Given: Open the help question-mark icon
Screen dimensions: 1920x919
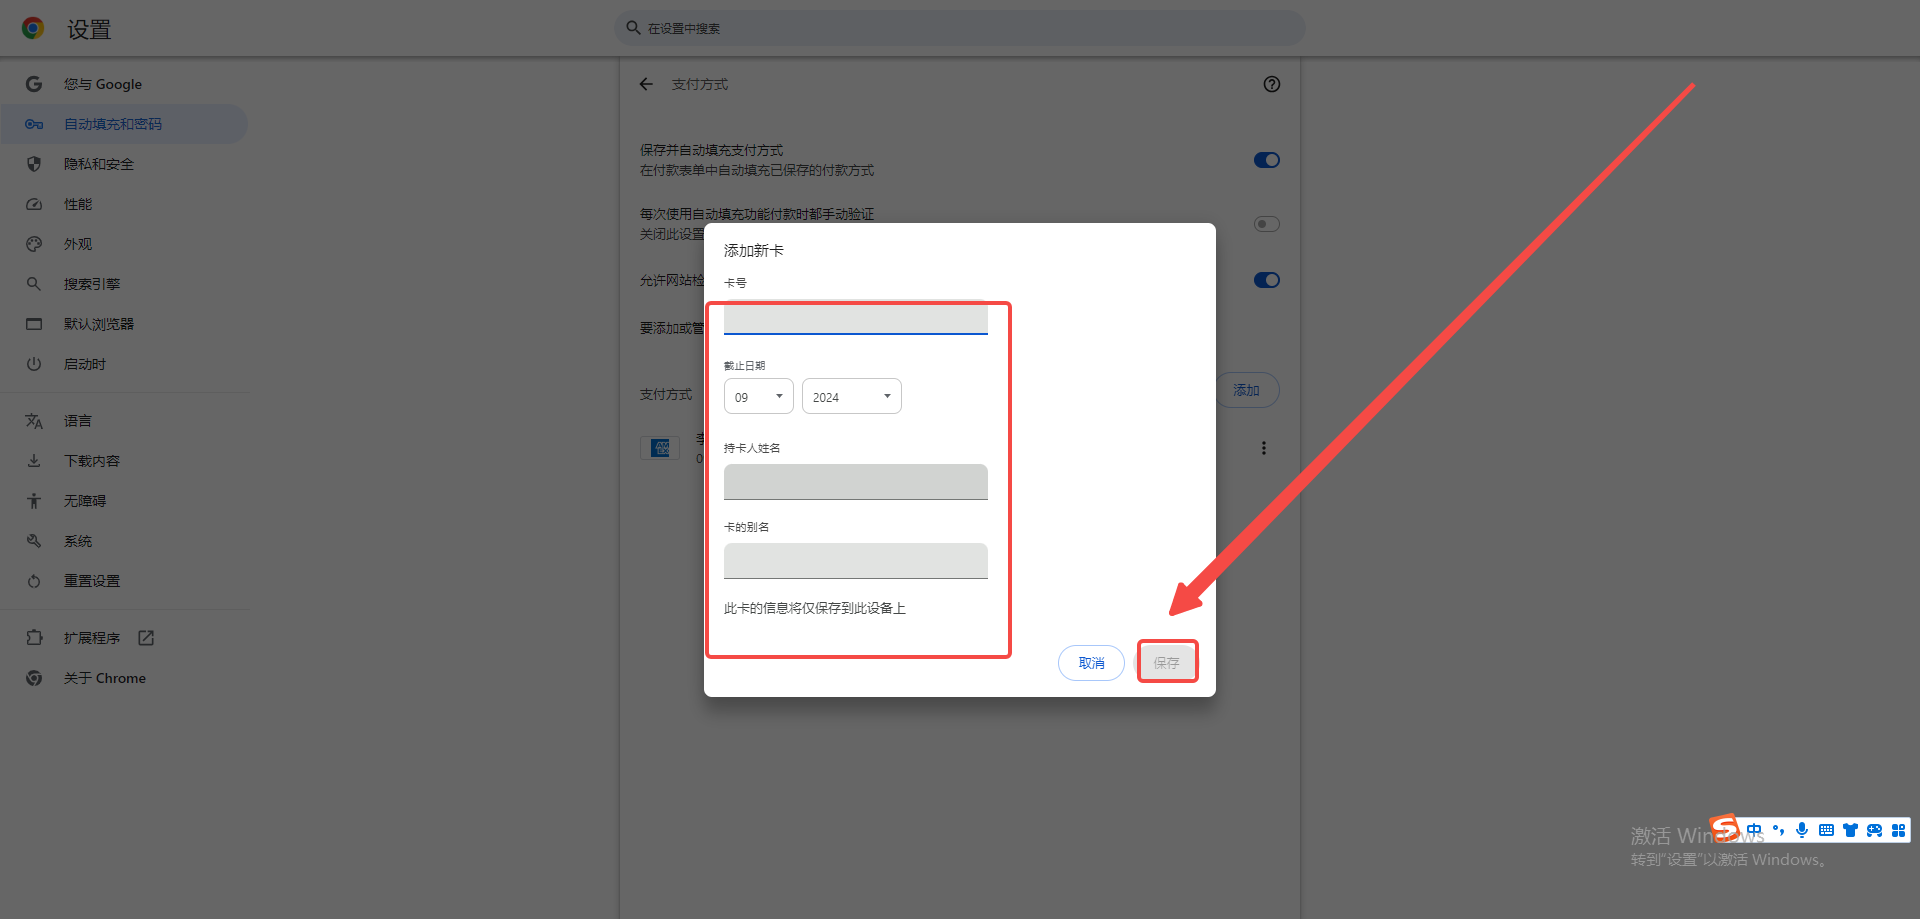Looking at the screenshot, I should tap(1272, 84).
